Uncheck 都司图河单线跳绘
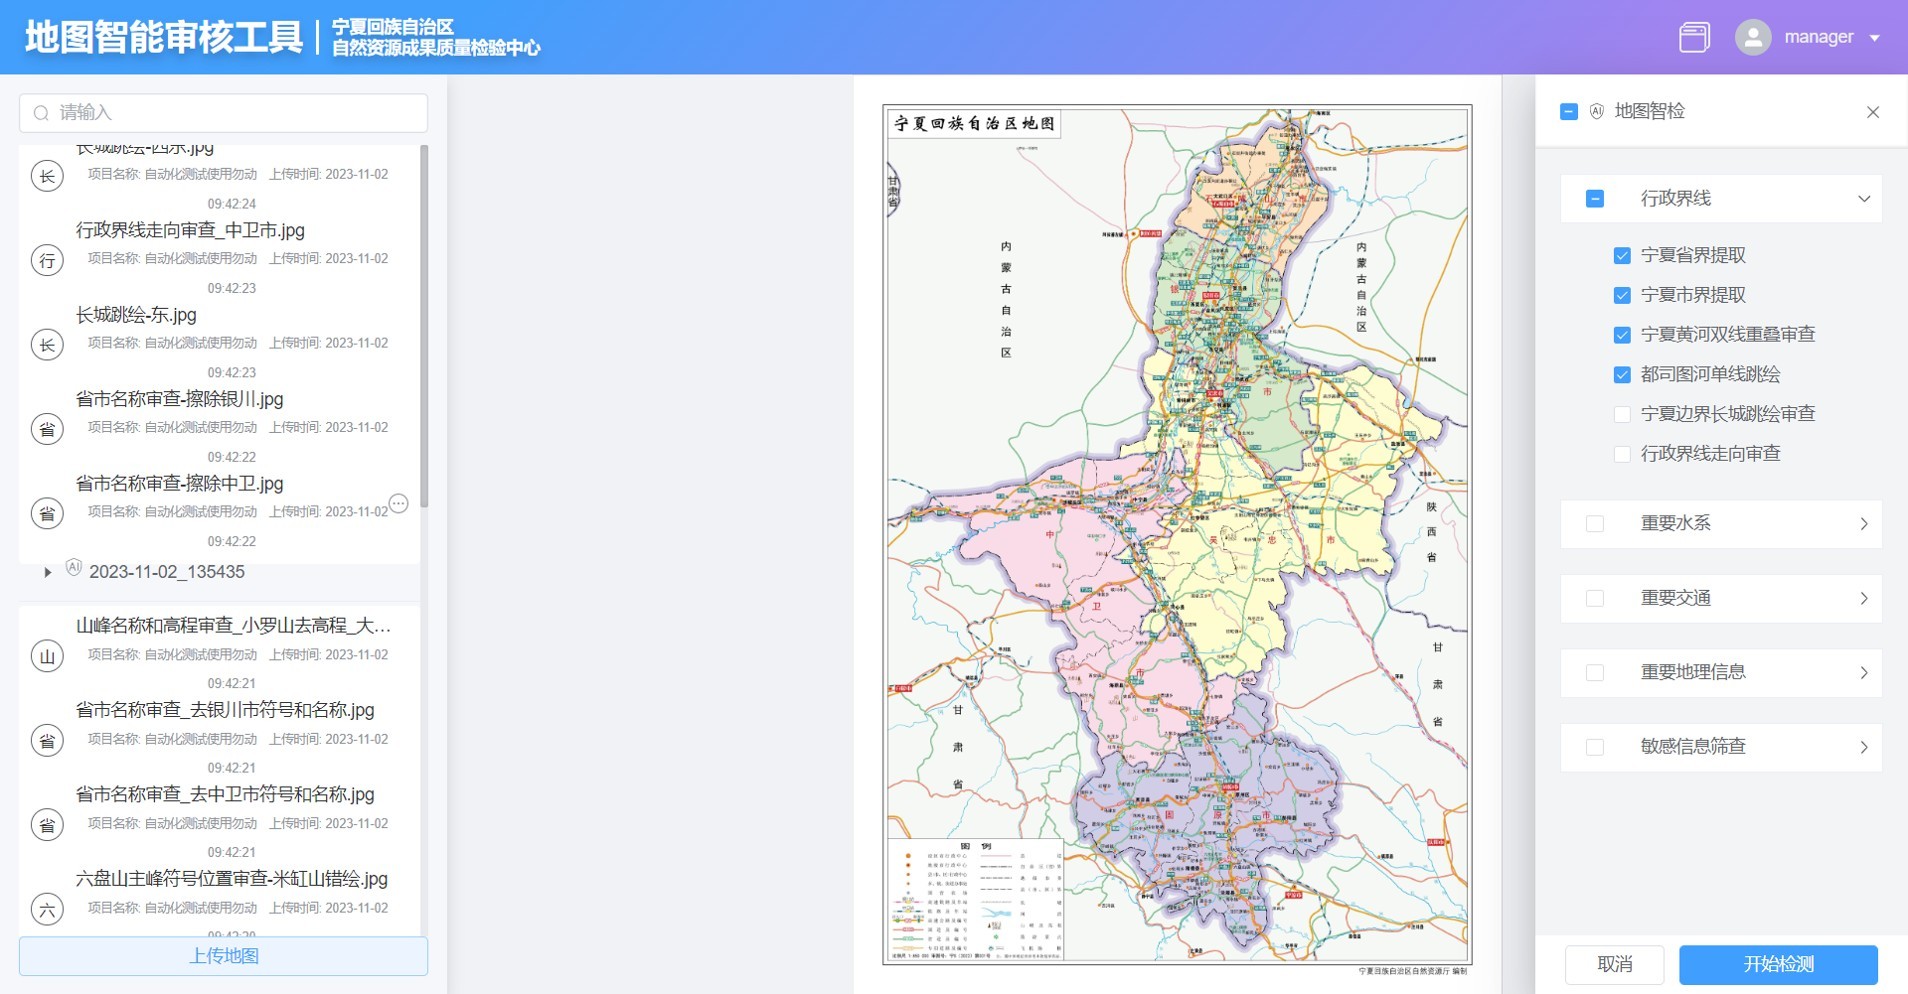1908x994 pixels. (1622, 375)
